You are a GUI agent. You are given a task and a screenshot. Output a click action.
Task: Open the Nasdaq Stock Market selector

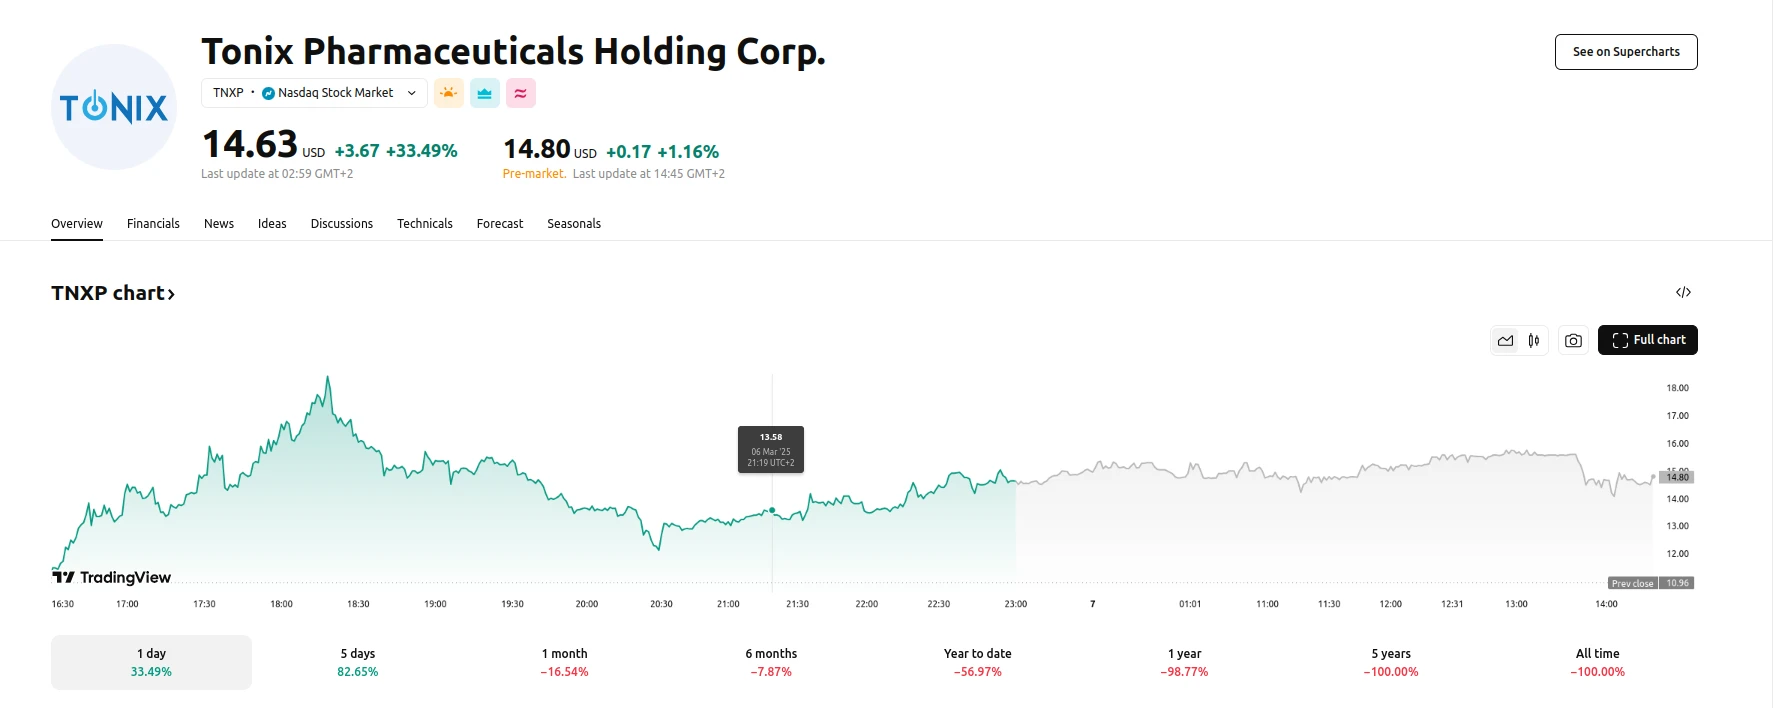(335, 92)
